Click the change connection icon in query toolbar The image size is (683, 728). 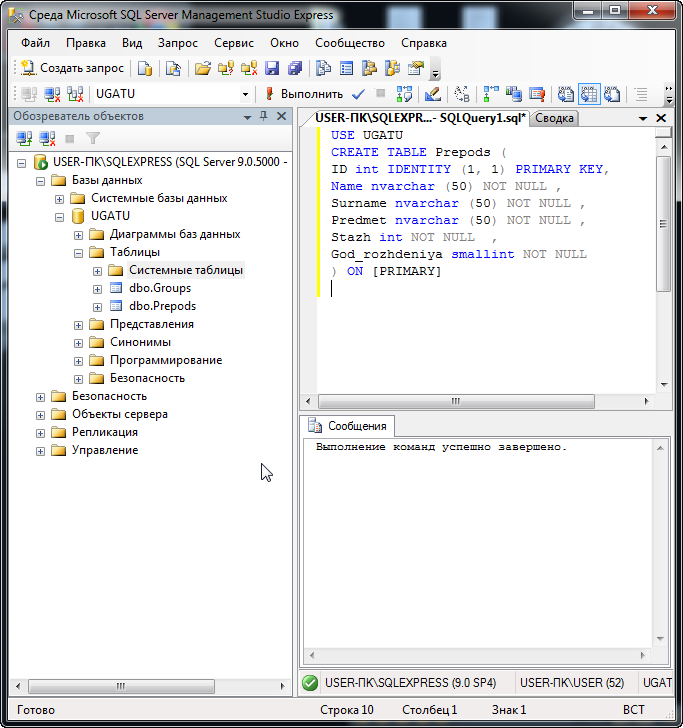[75, 94]
